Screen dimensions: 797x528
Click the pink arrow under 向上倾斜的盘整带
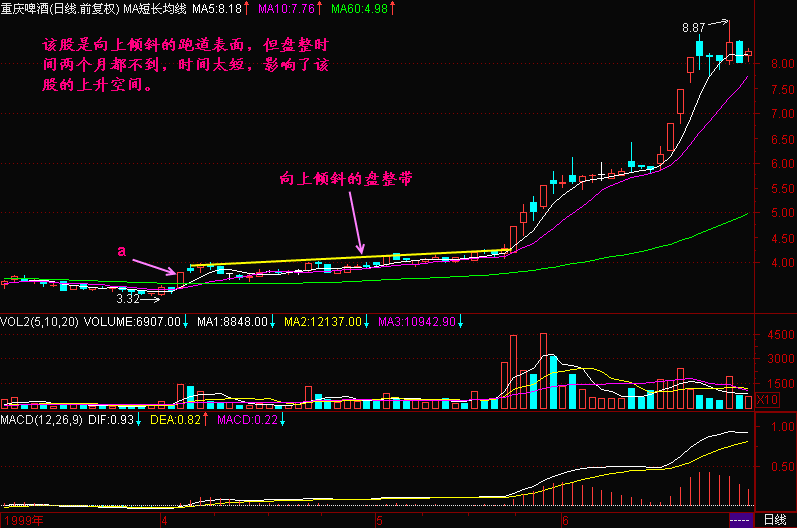357,222
